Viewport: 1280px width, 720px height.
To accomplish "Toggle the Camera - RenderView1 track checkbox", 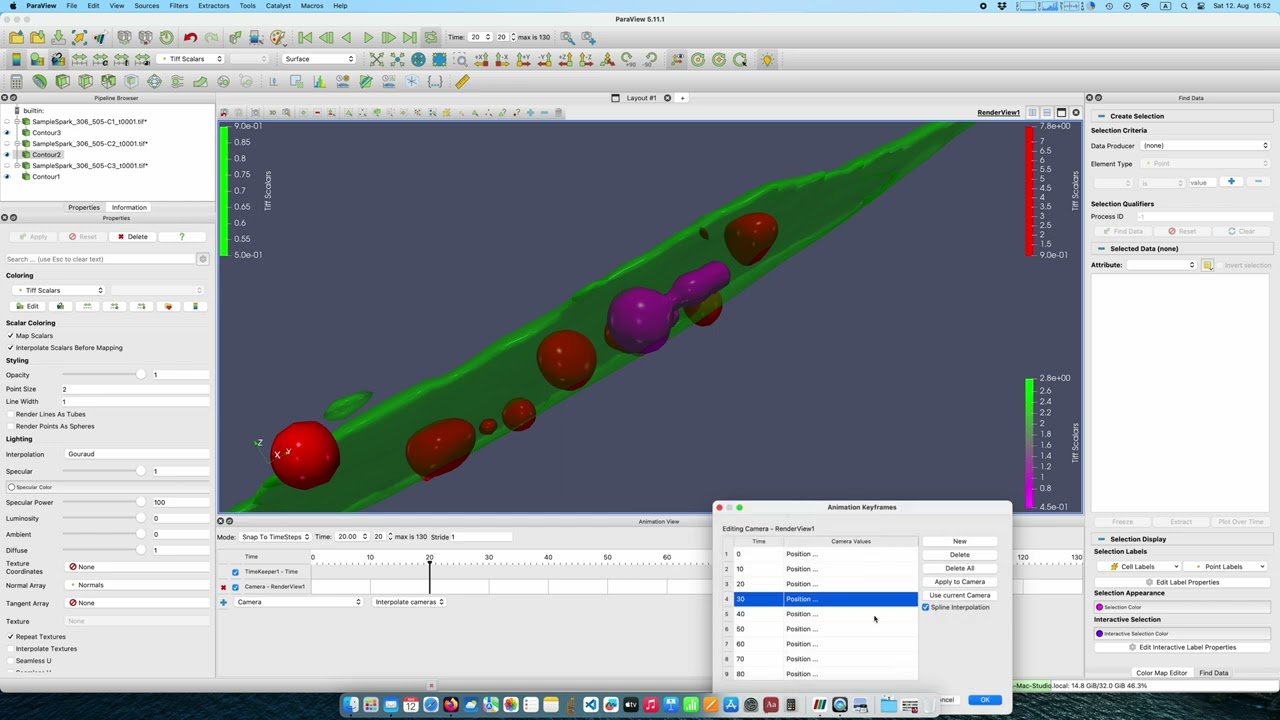I will pos(235,586).
